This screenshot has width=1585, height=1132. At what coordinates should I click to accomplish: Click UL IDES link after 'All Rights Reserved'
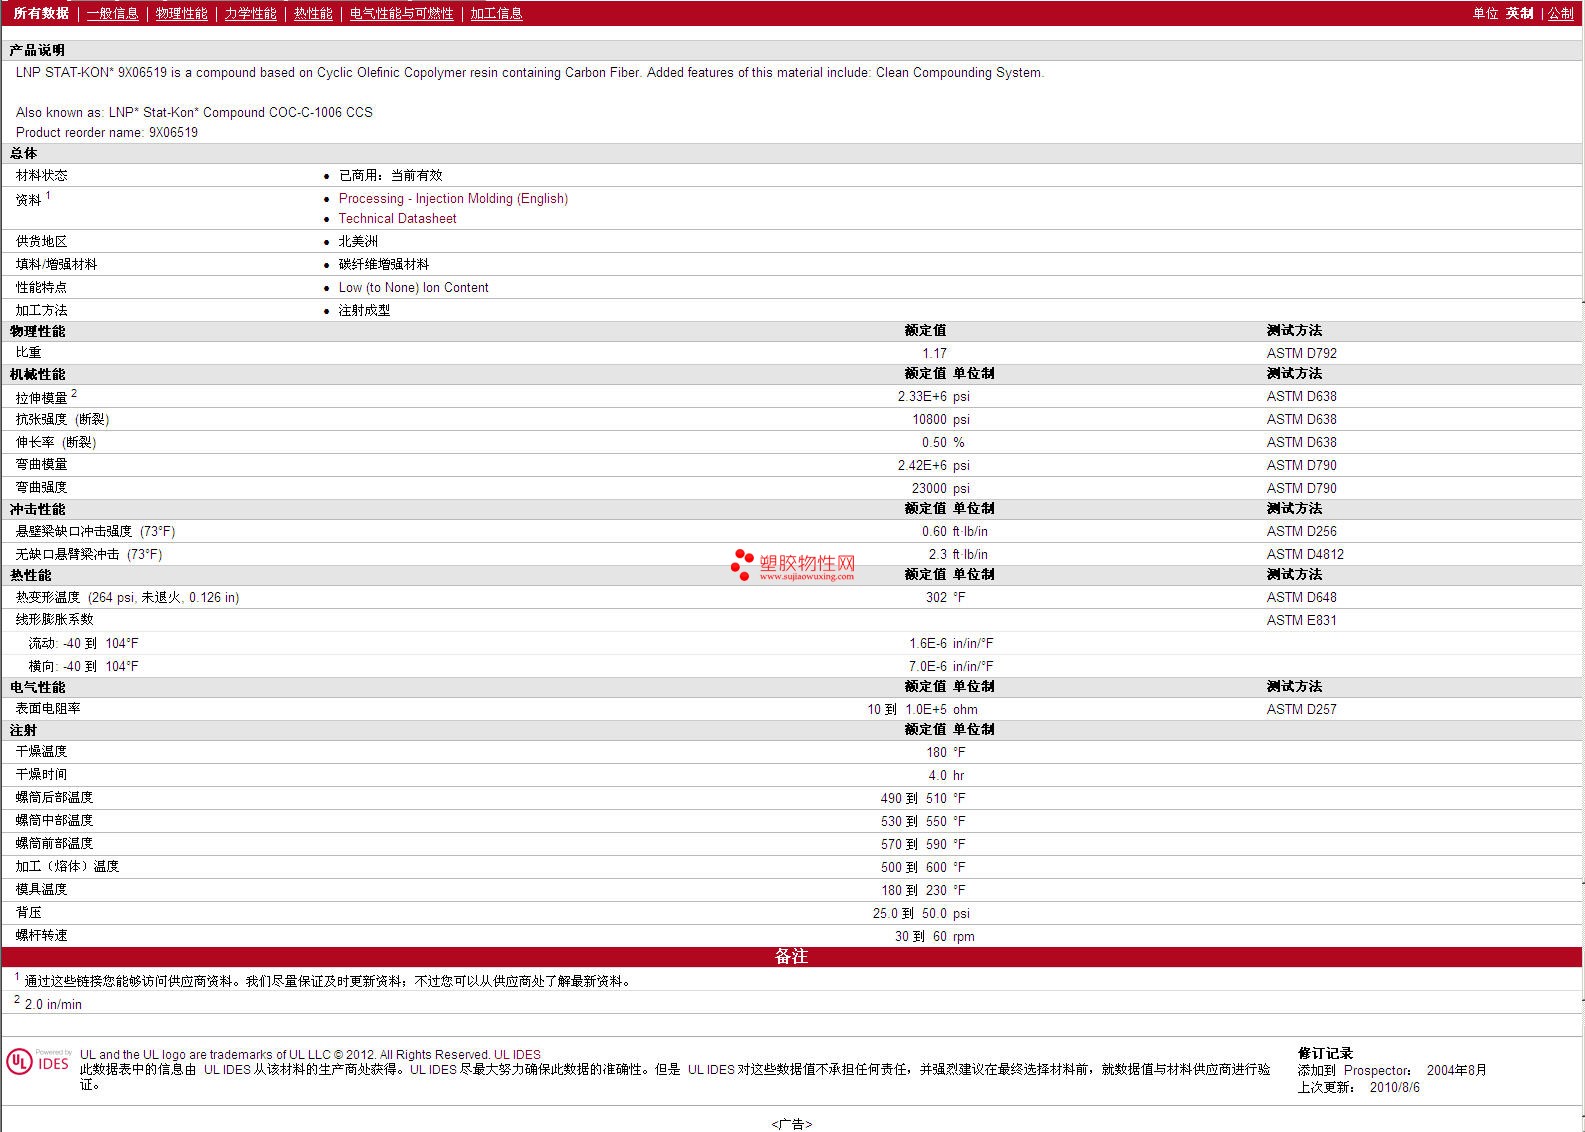coord(517,1054)
